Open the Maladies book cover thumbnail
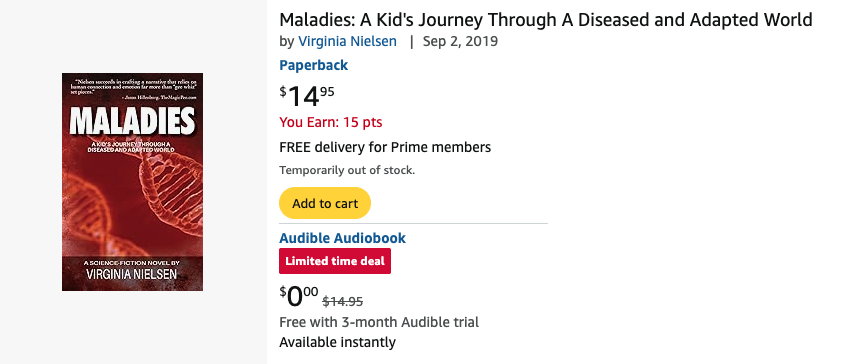842x364 pixels. (132, 182)
